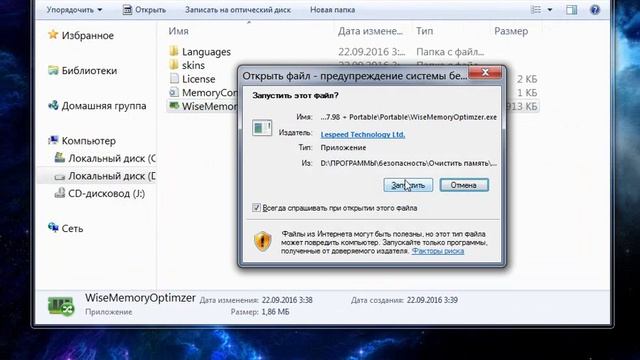
Task: Select Библиотеки in the navigation pane
Action: point(89,71)
